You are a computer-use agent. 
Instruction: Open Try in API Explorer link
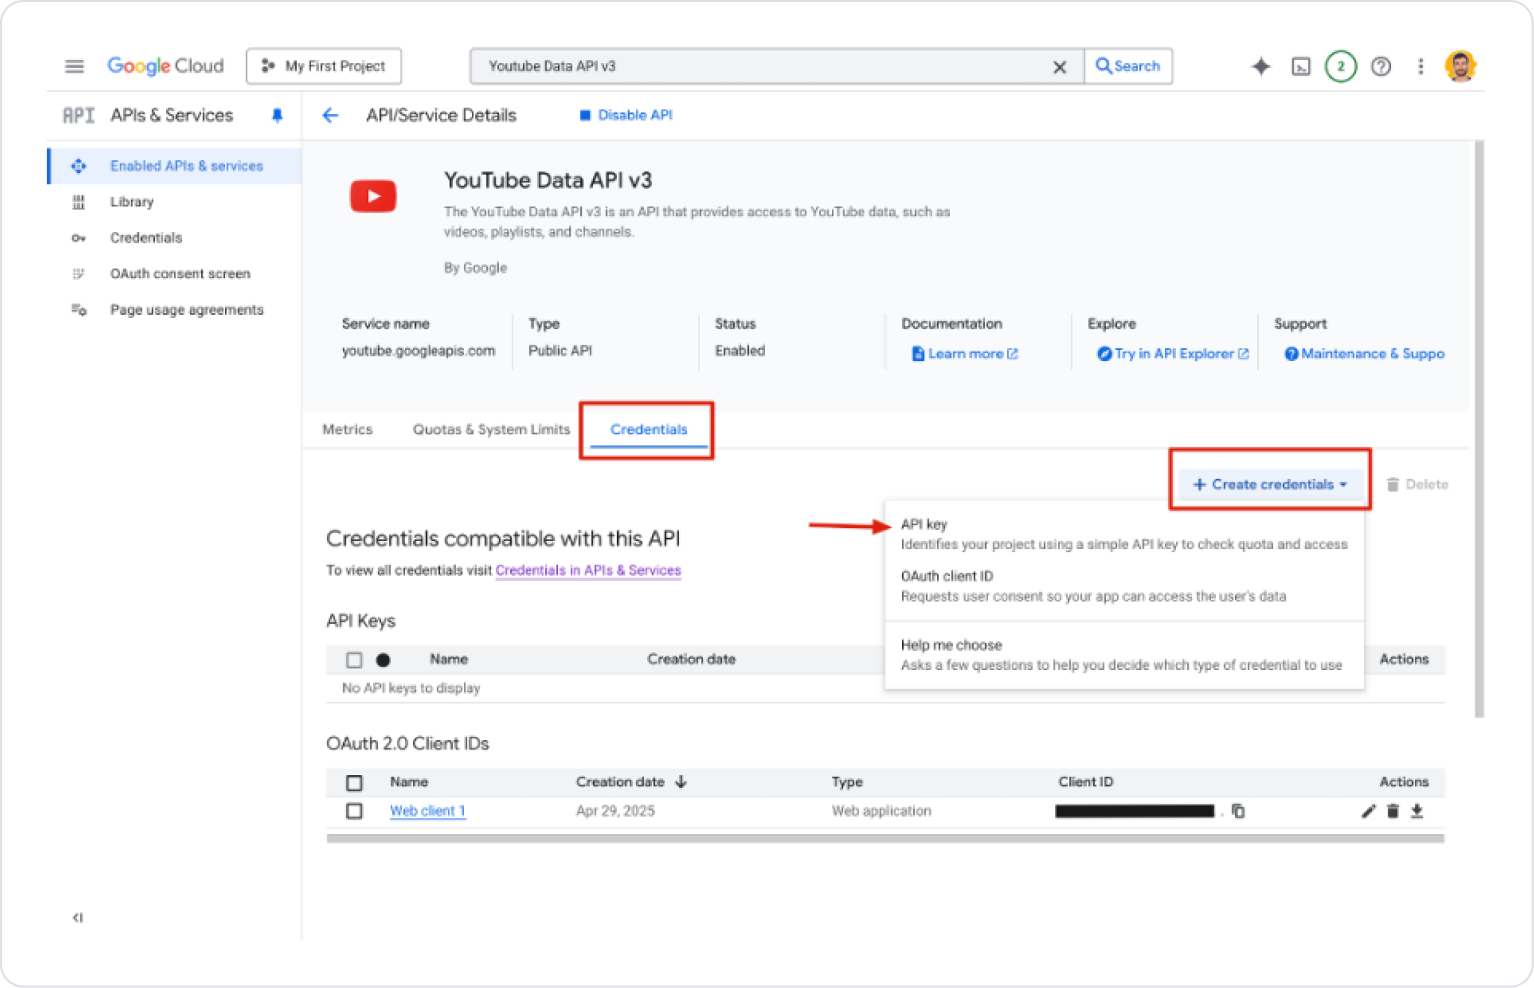(x=1173, y=354)
